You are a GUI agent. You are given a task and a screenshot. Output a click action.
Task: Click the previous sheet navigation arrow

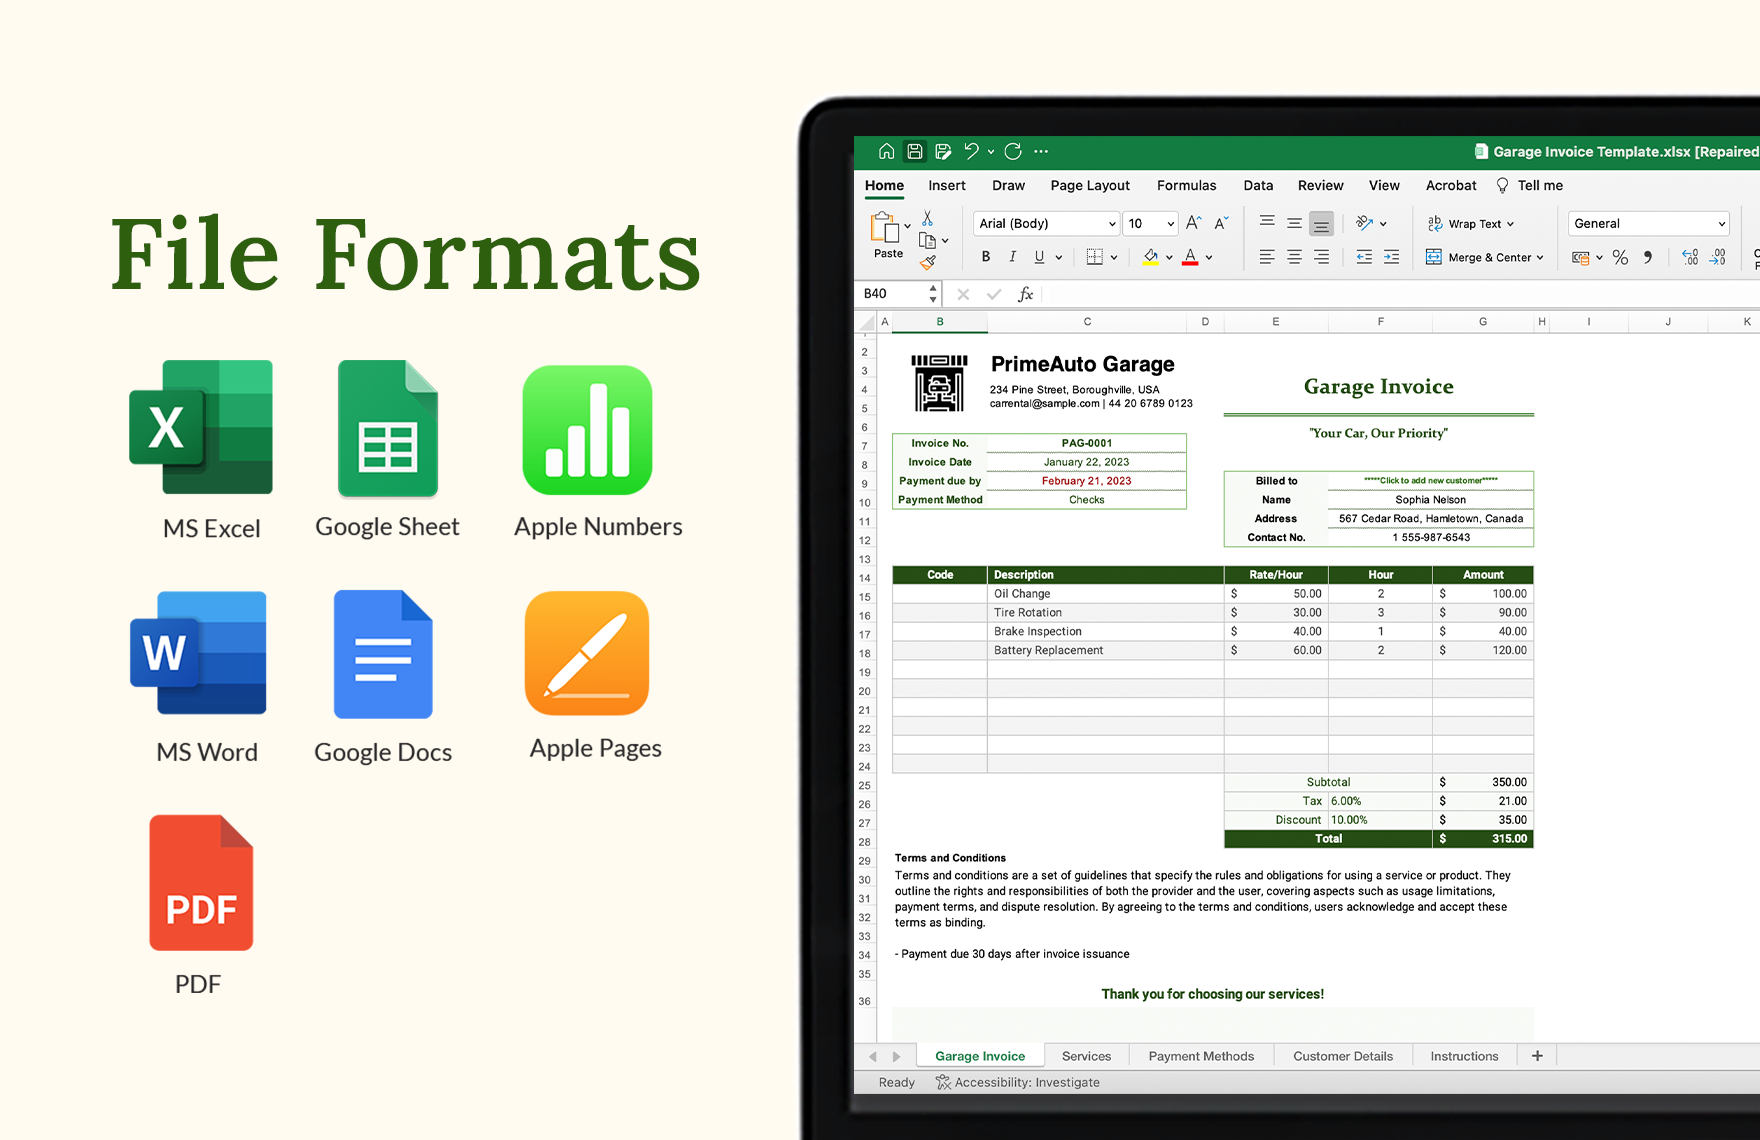pos(873,1056)
